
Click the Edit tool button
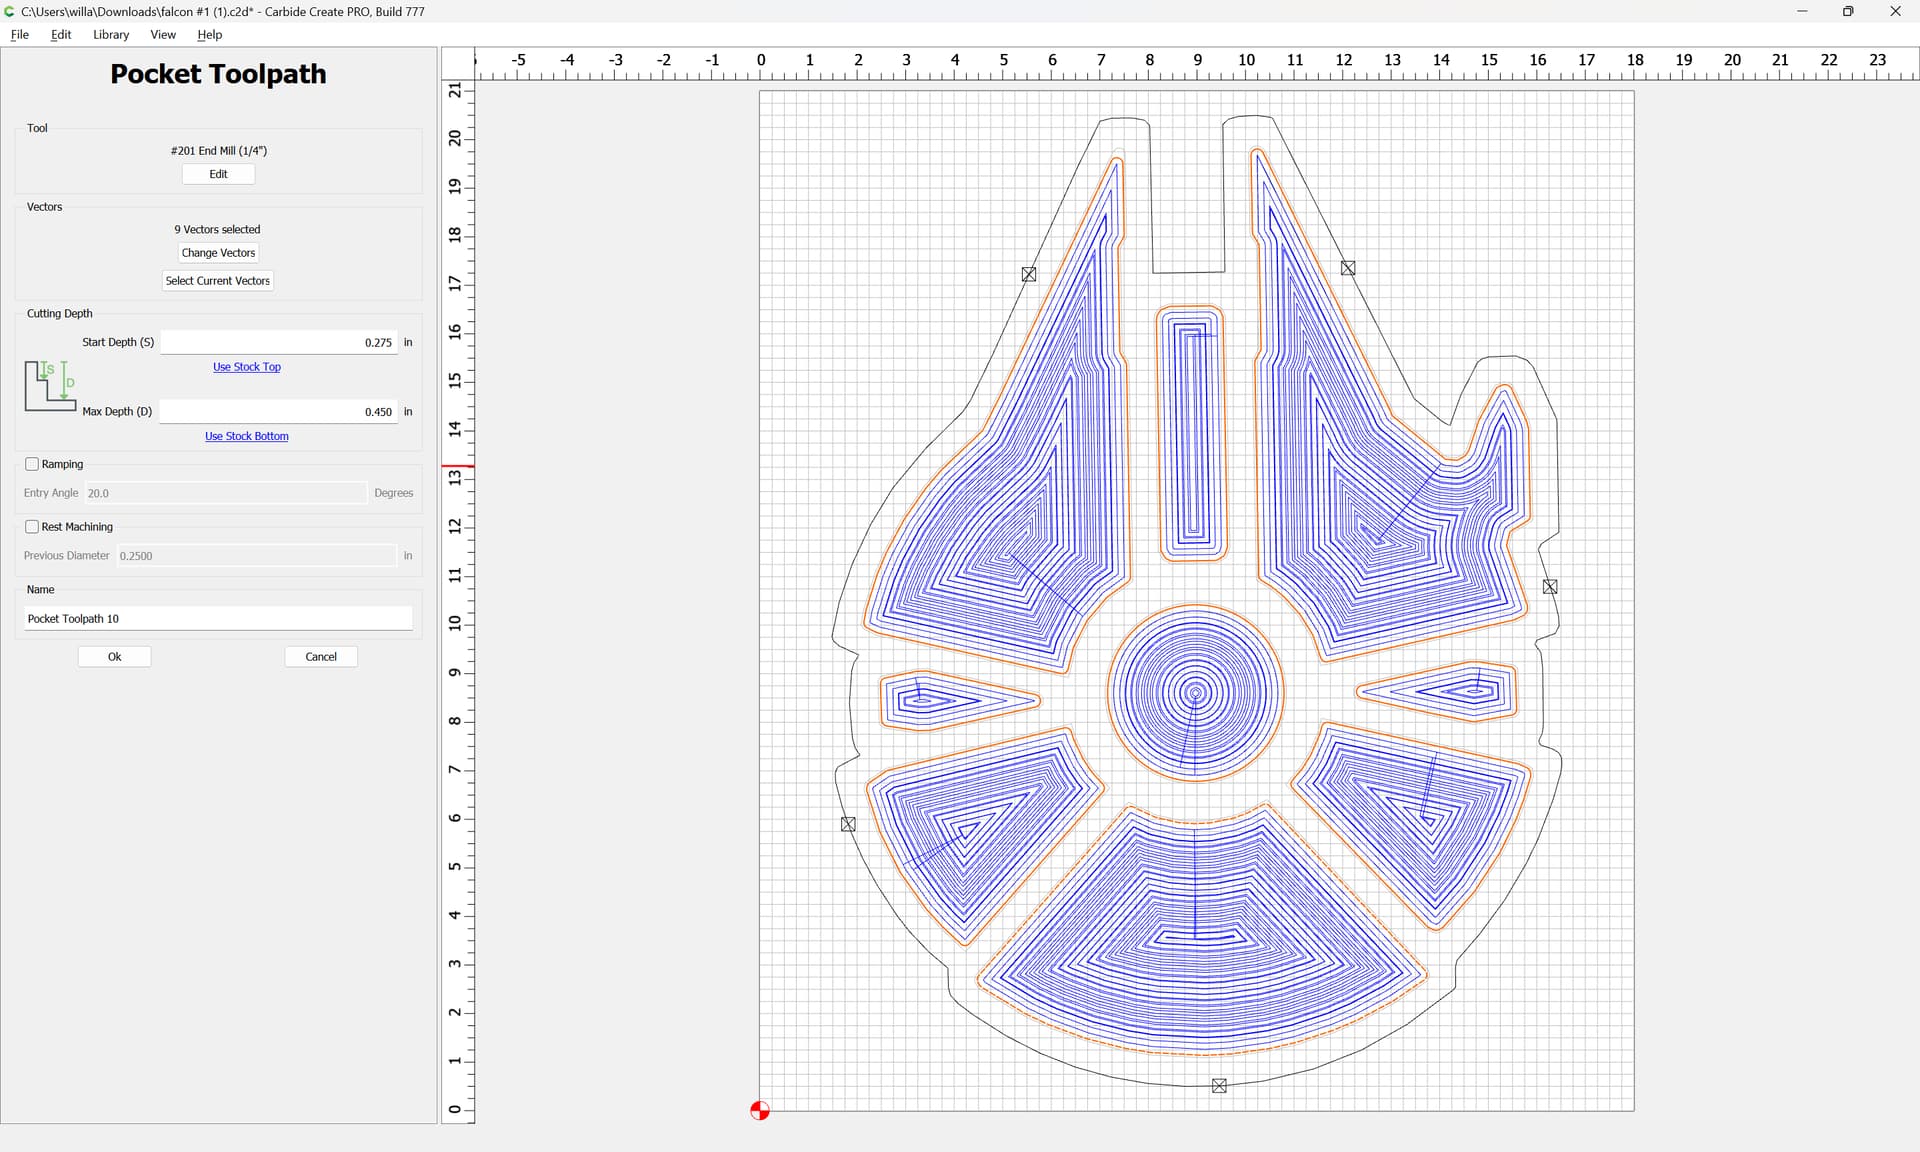(218, 174)
